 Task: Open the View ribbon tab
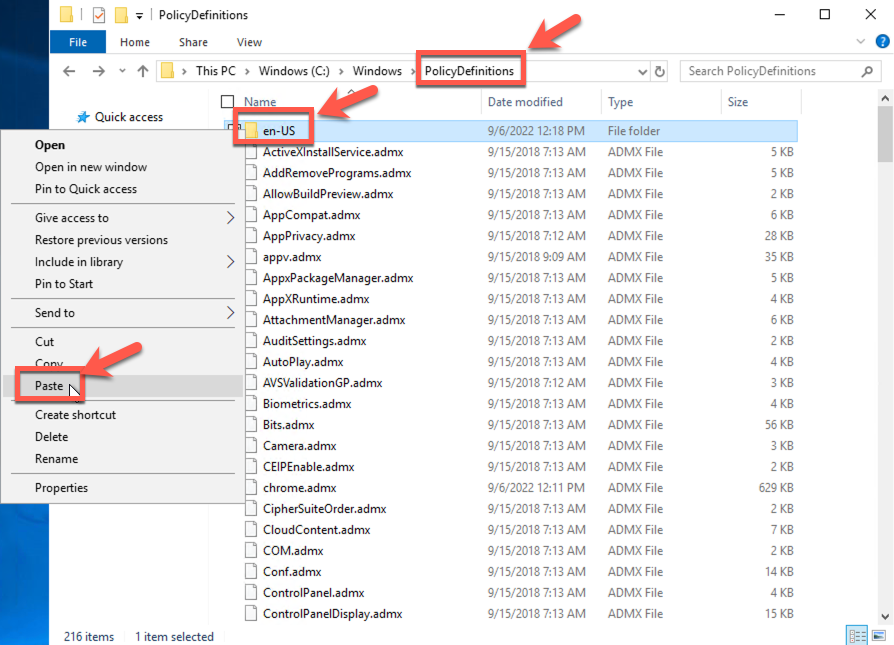pos(249,42)
